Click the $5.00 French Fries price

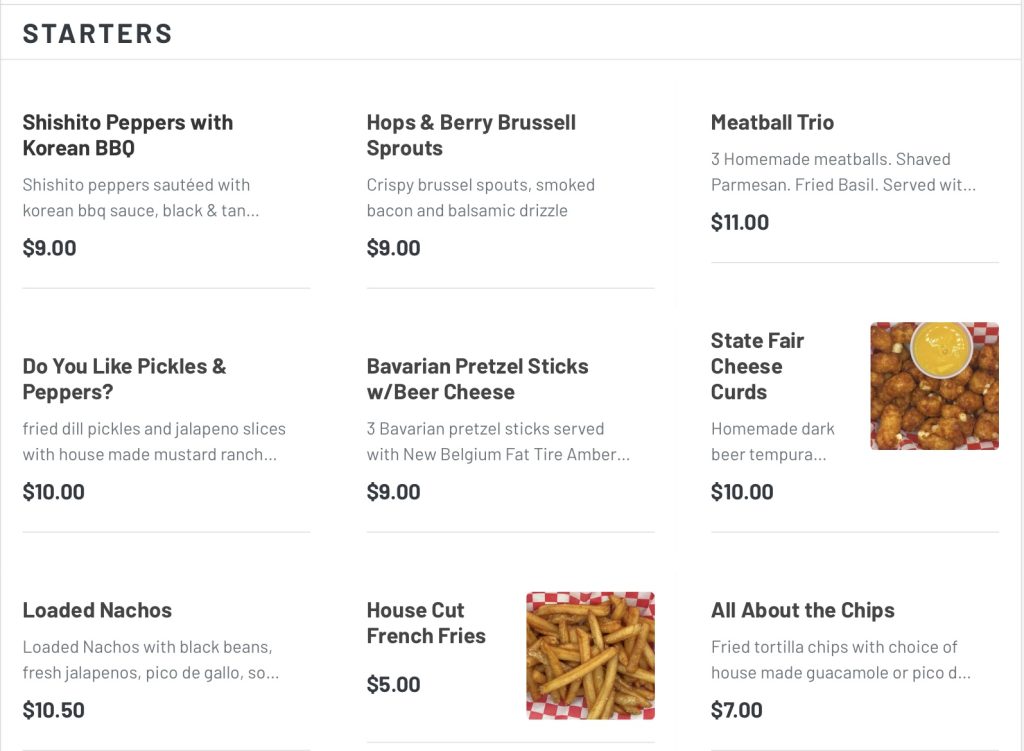pos(393,685)
